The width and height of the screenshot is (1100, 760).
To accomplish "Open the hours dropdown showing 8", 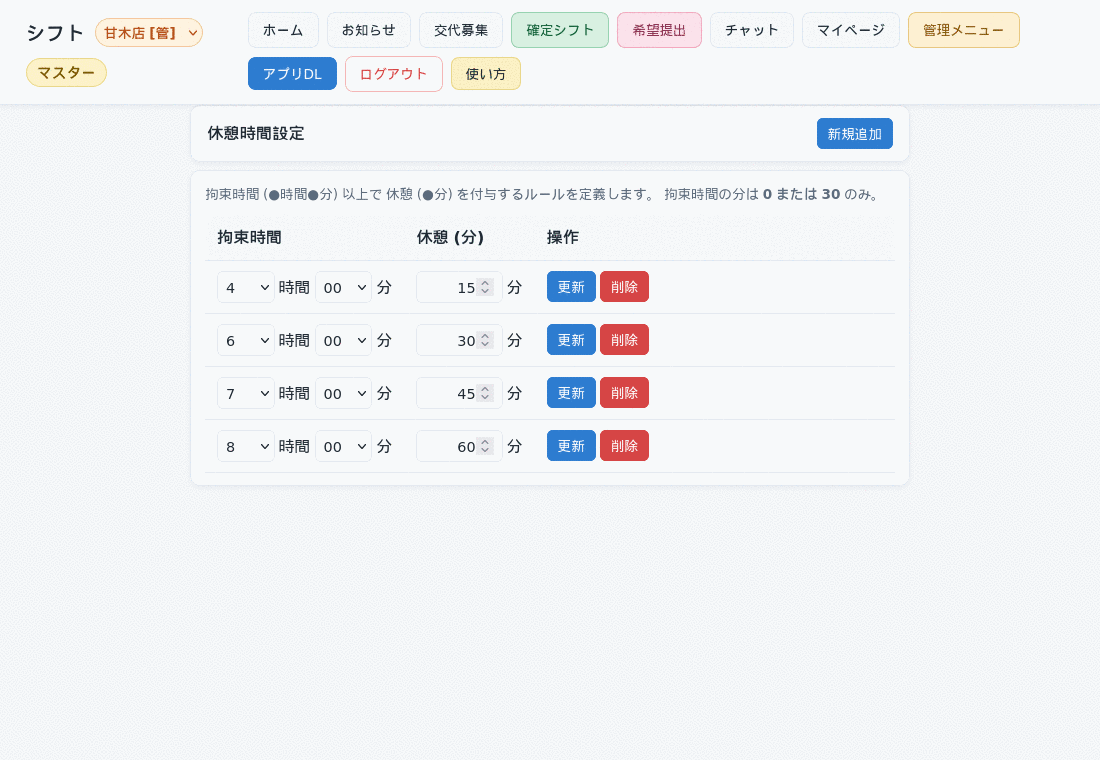I will click(x=246, y=446).
